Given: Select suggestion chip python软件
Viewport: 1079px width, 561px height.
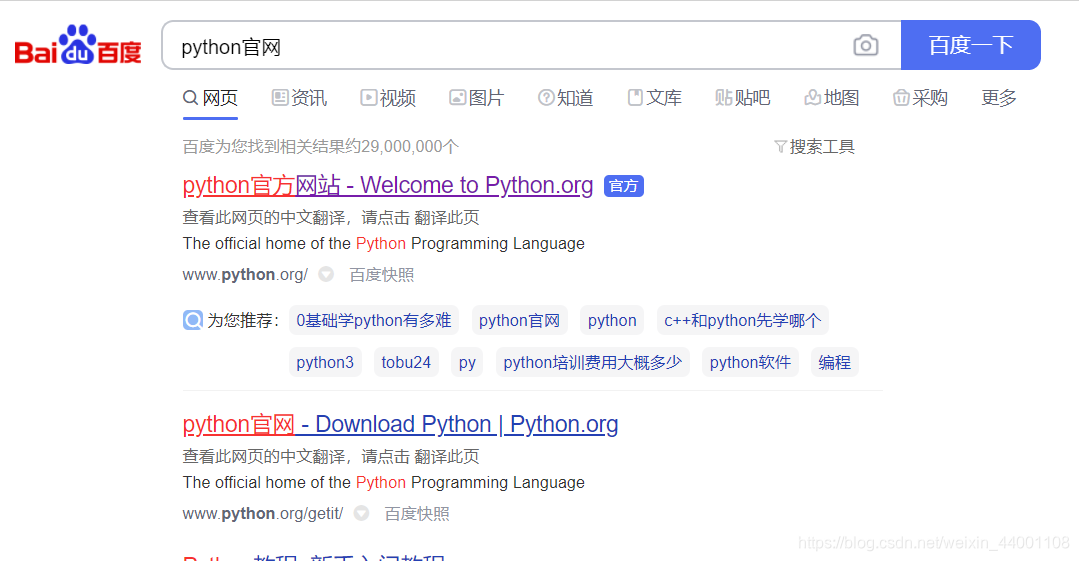Looking at the screenshot, I should (750, 363).
